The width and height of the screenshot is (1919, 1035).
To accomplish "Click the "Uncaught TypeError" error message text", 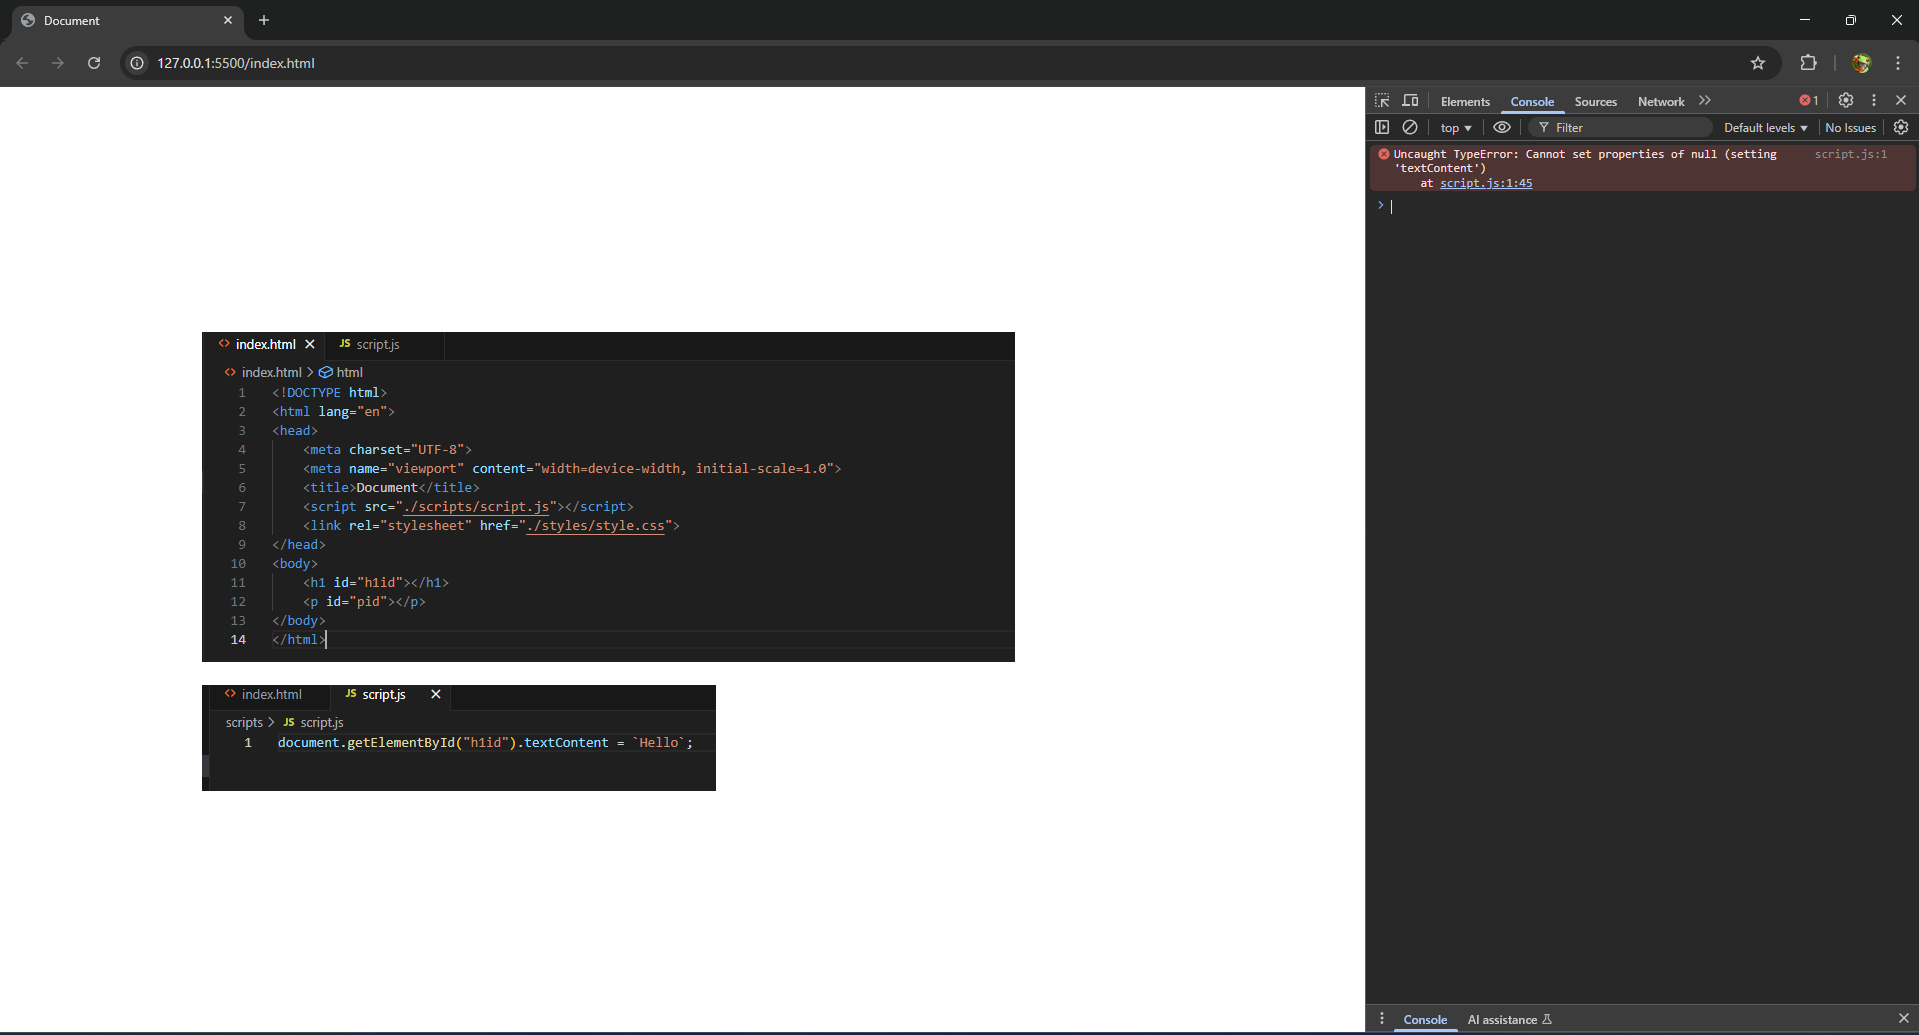I will (1585, 161).
